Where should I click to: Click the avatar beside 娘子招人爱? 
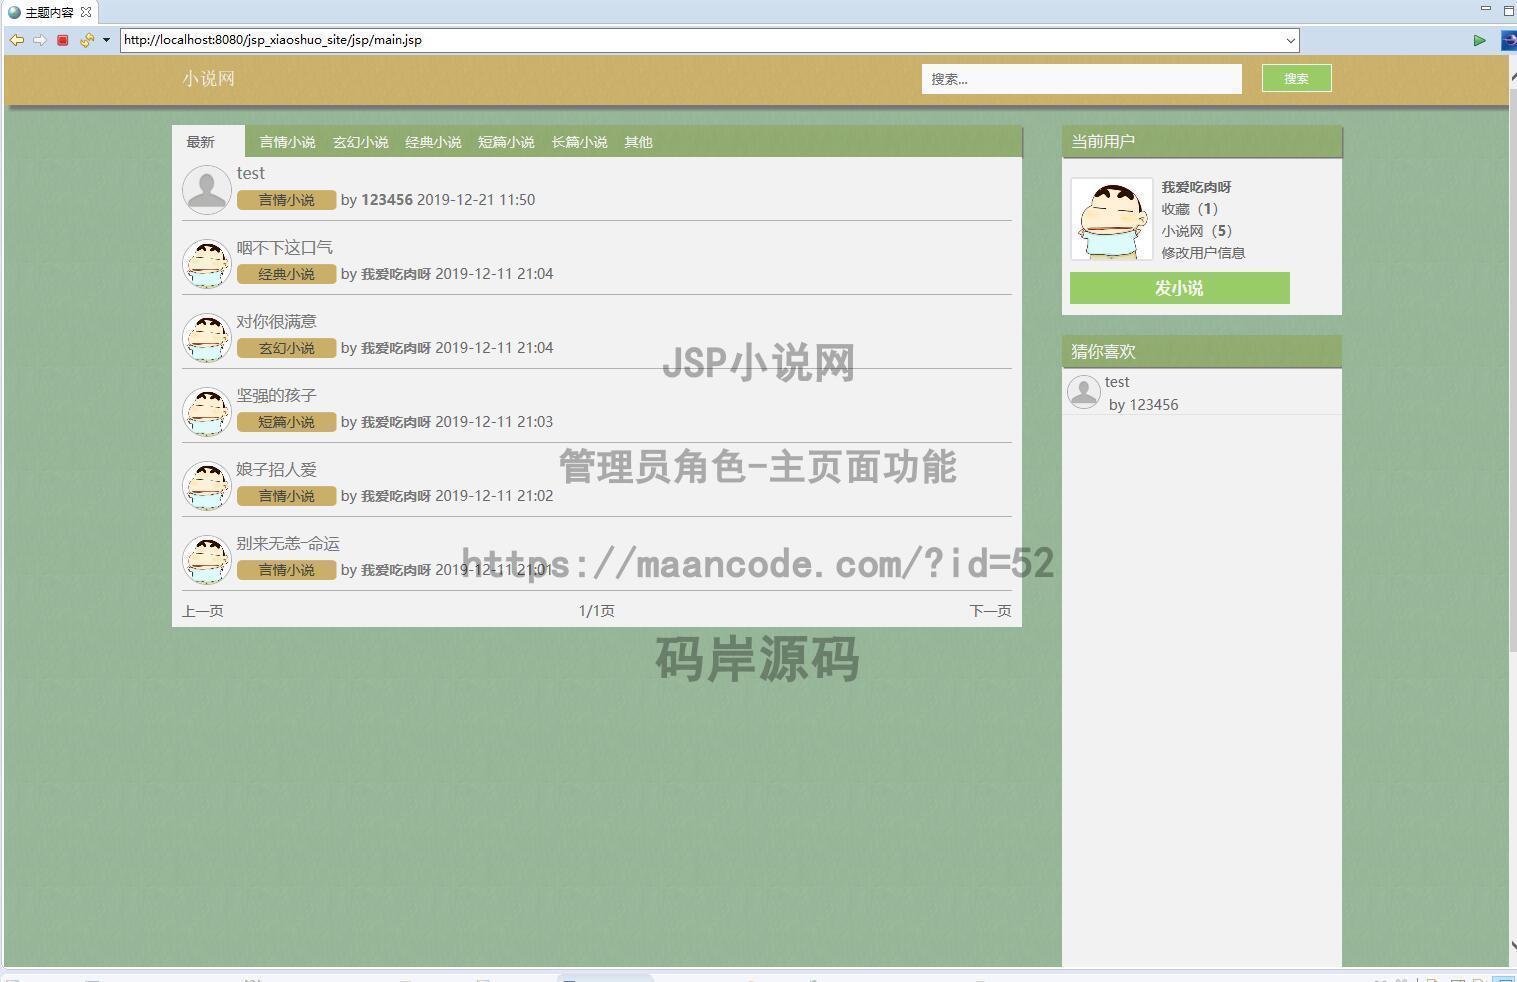pos(207,485)
